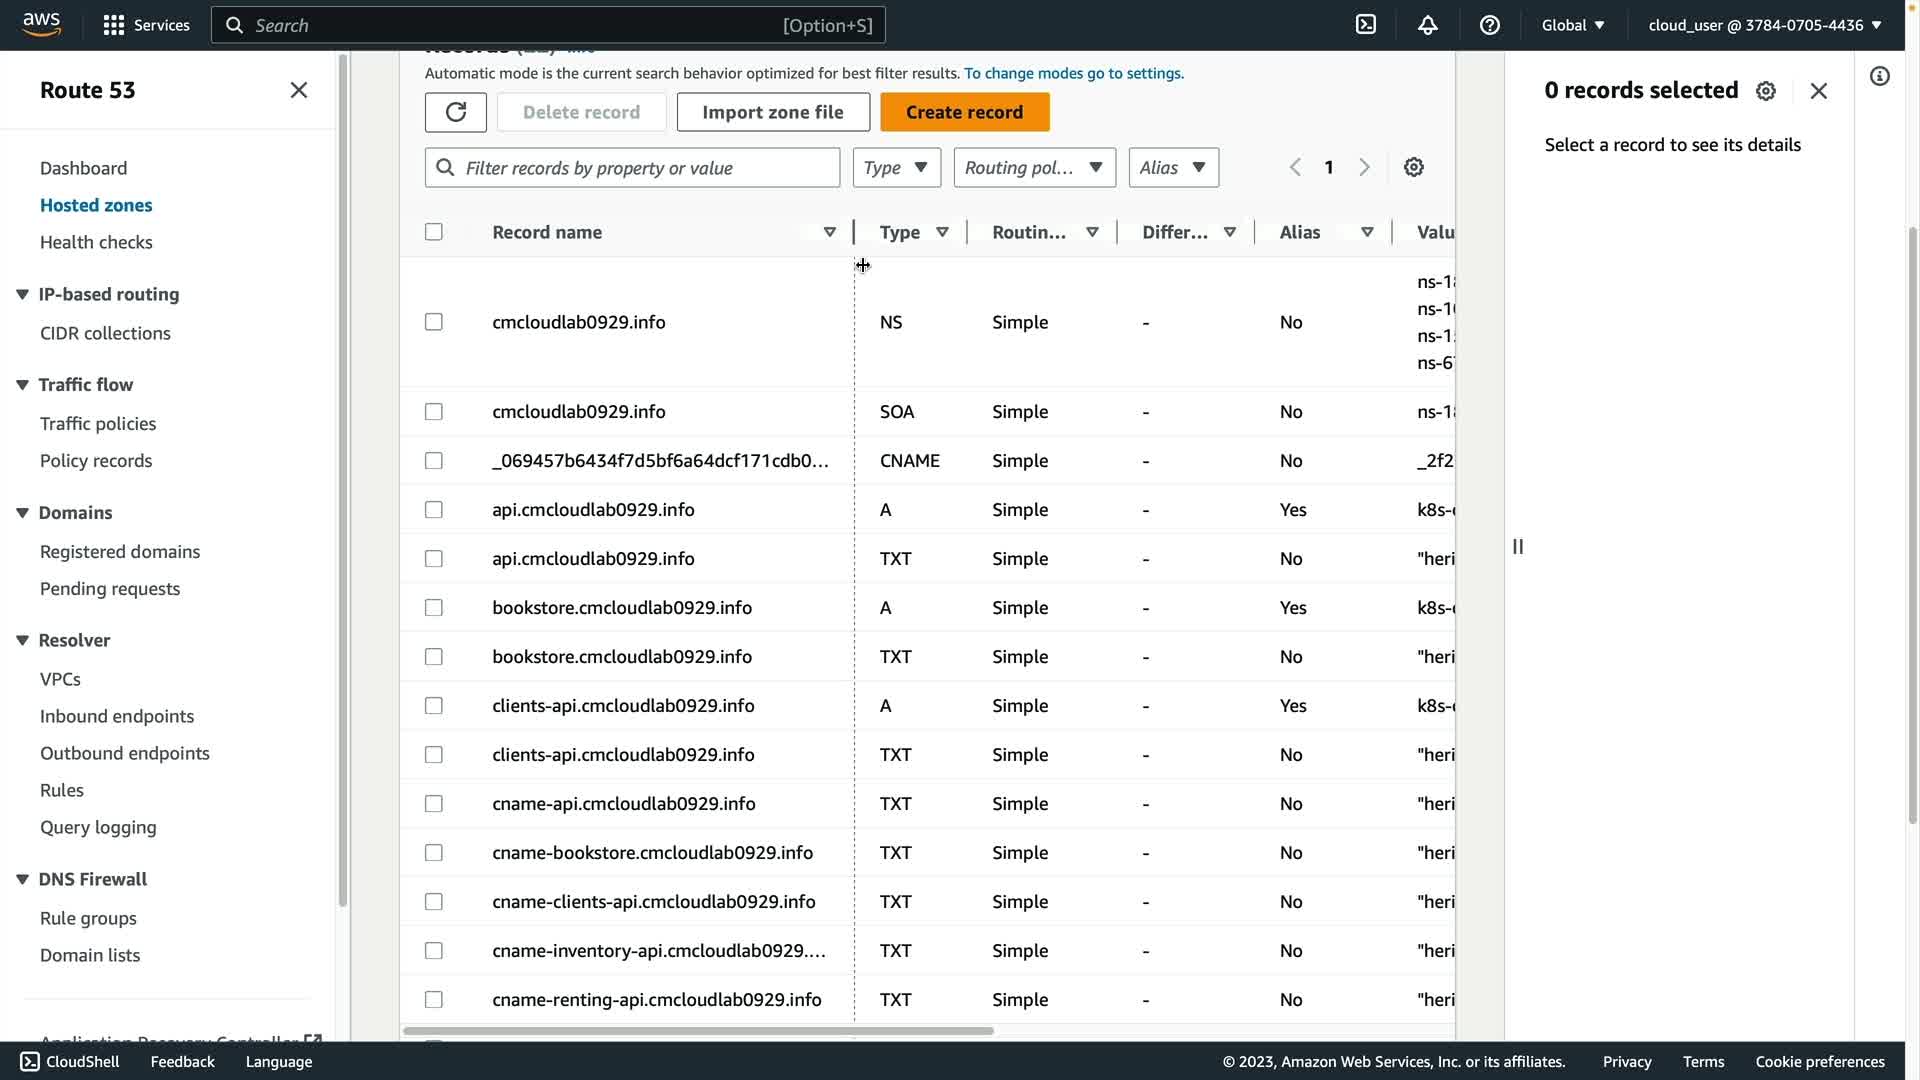1920x1080 pixels.
Task: Close the Route 53 navigation sidebar
Action: click(x=299, y=90)
